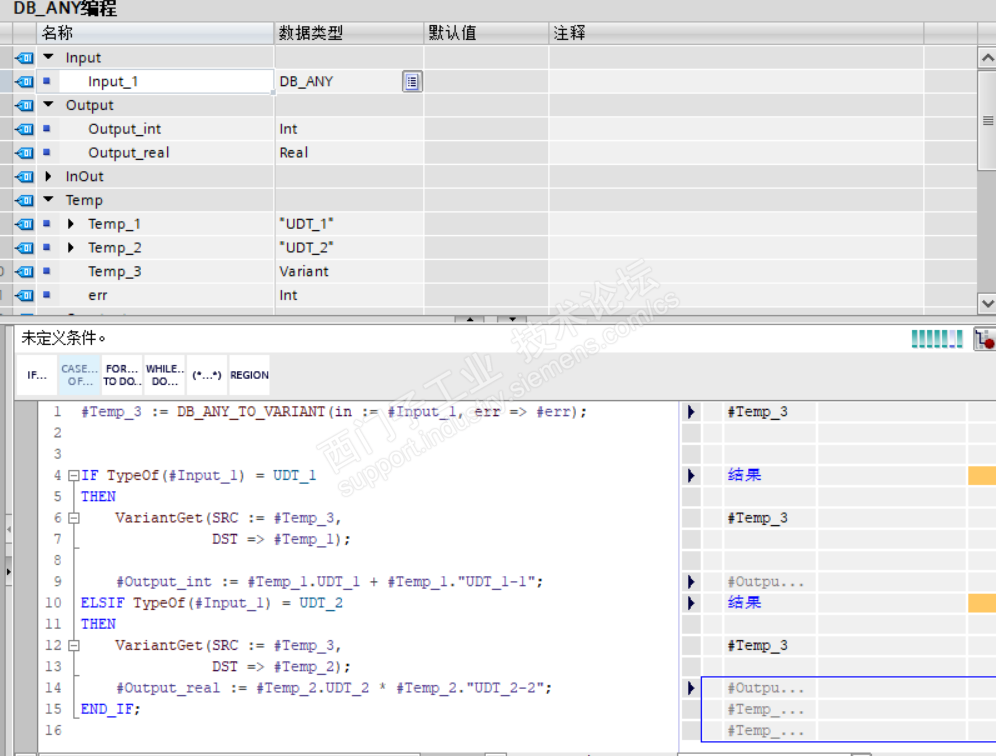
Task: Expand watch arrow for line 9 #Outpu...
Action: 691,581
